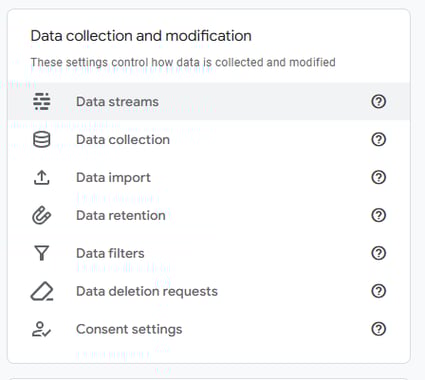This screenshot has width=425, height=380.
Task: Open help for Data streams
Action: click(x=378, y=101)
